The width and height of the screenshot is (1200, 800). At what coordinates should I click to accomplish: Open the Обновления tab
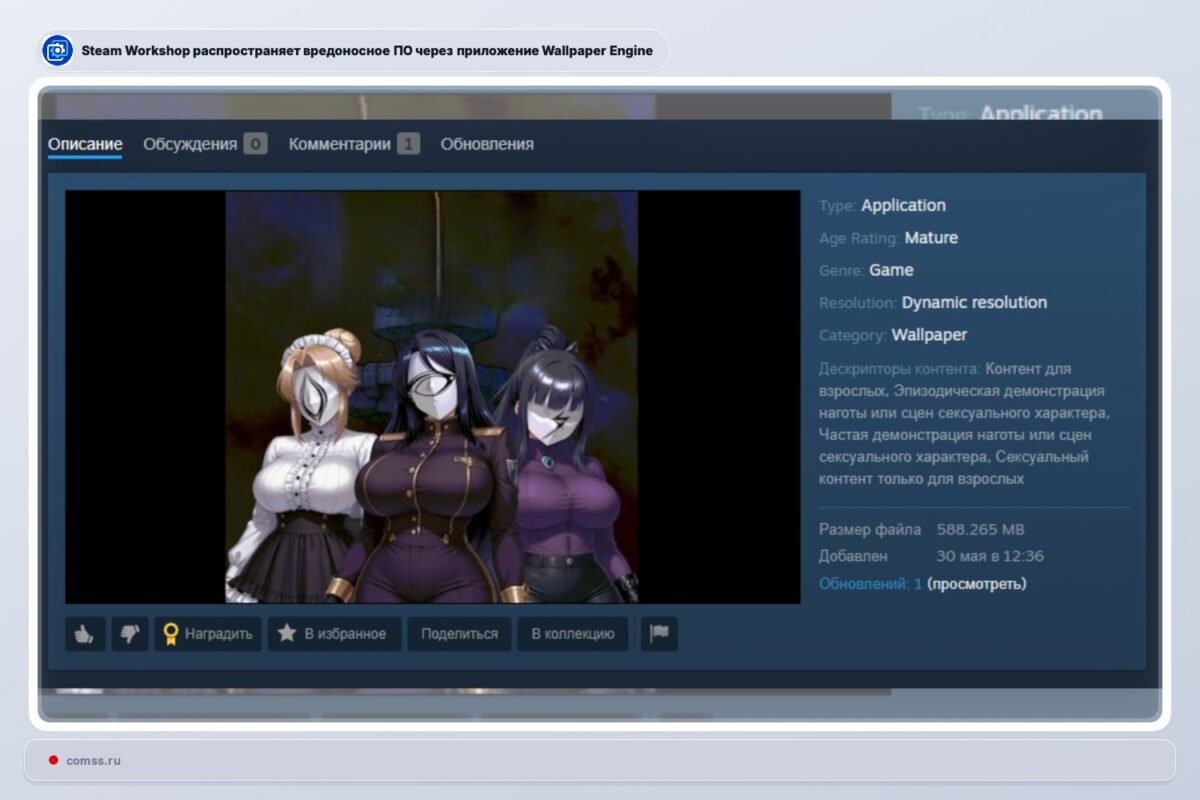487,144
